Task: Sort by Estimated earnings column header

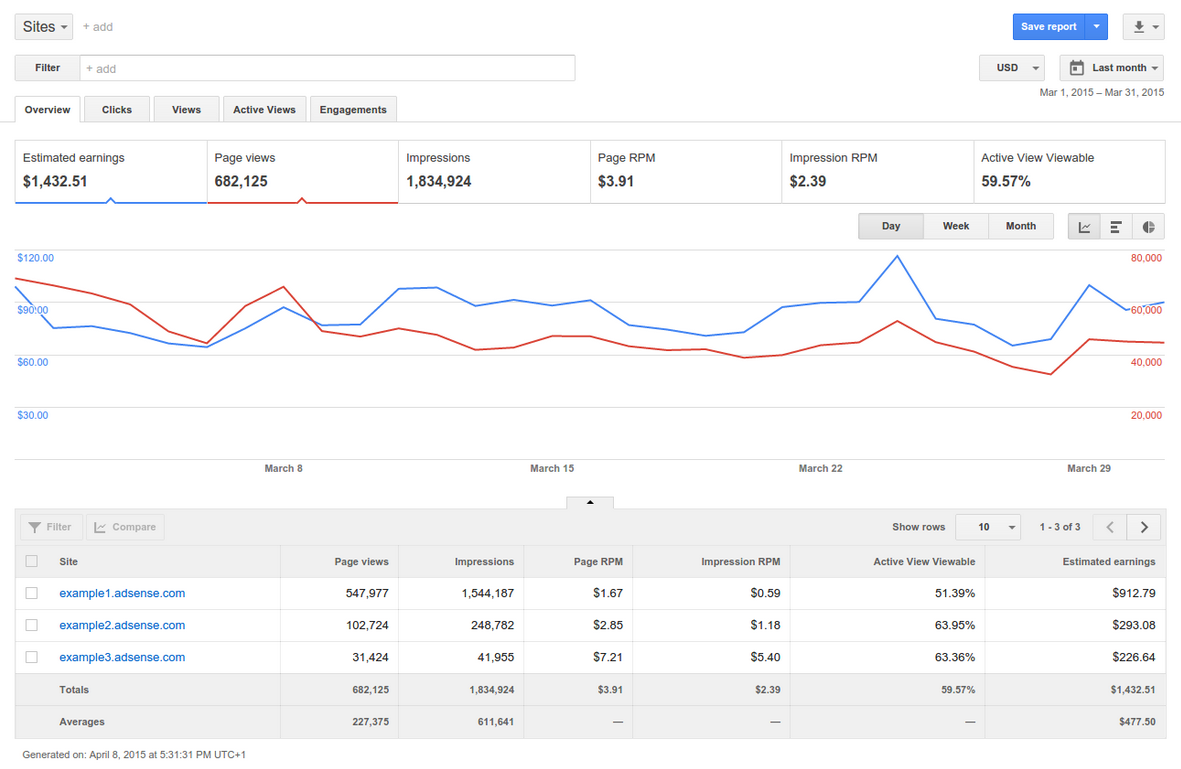Action: click(x=1109, y=562)
